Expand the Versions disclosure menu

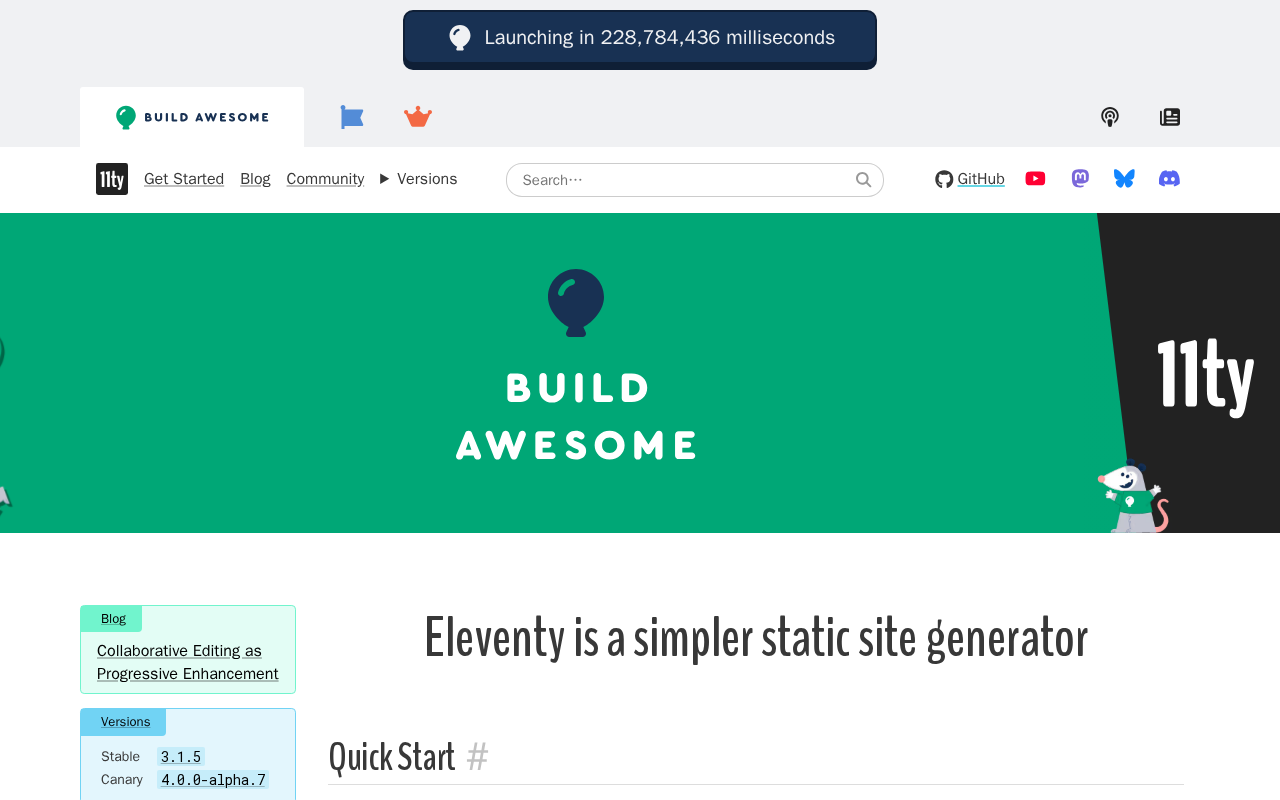[x=419, y=179]
